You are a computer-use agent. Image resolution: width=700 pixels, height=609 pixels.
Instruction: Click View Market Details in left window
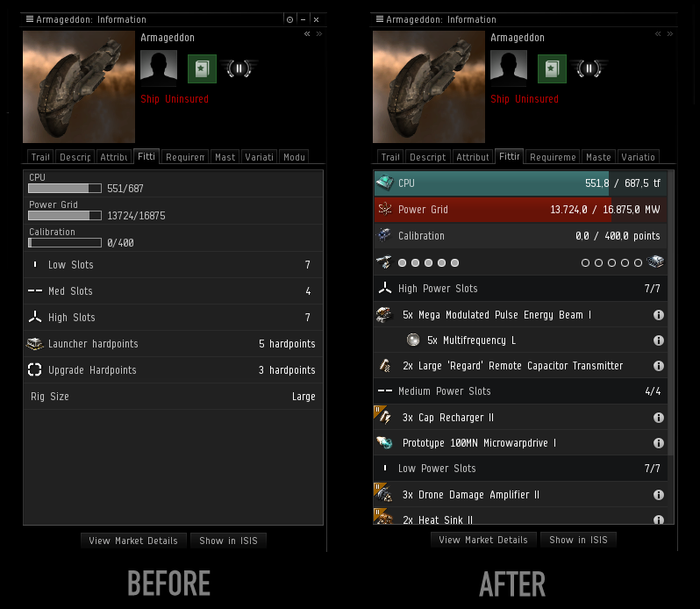click(133, 541)
